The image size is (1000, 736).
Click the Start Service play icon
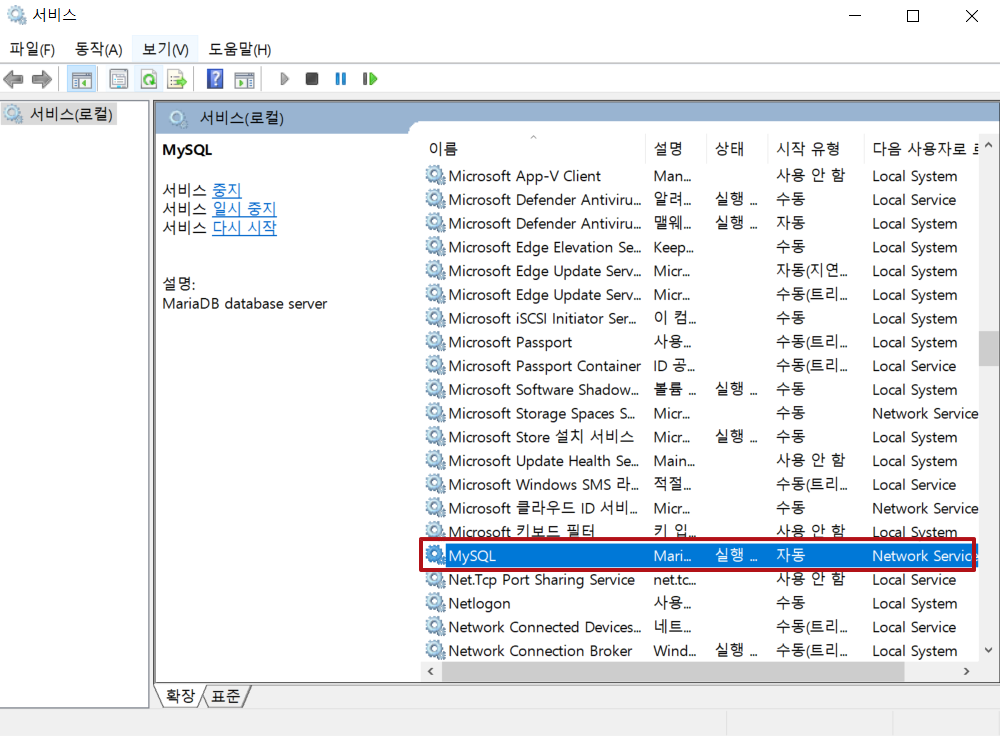point(284,79)
